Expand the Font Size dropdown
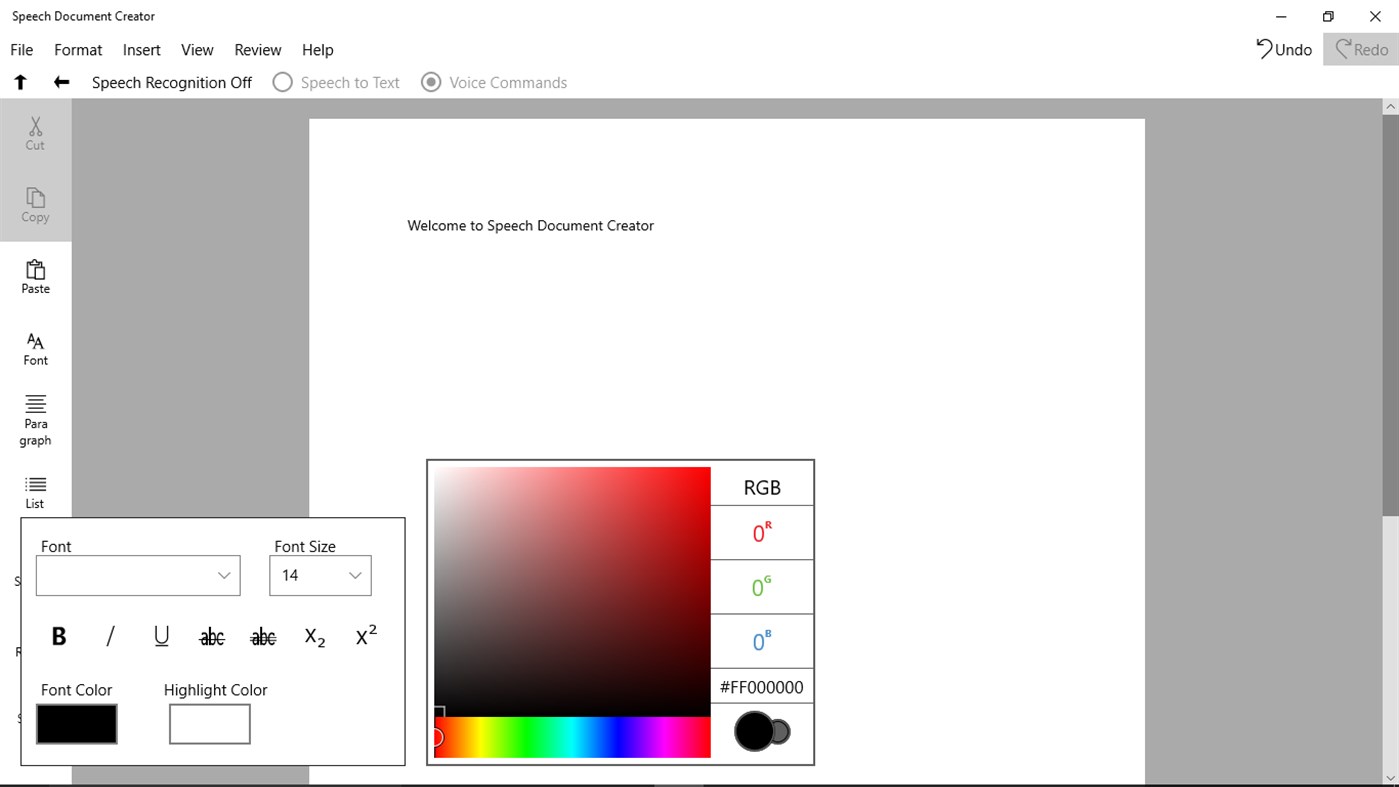This screenshot has height=787, width=1399. (x=320, y=575)
